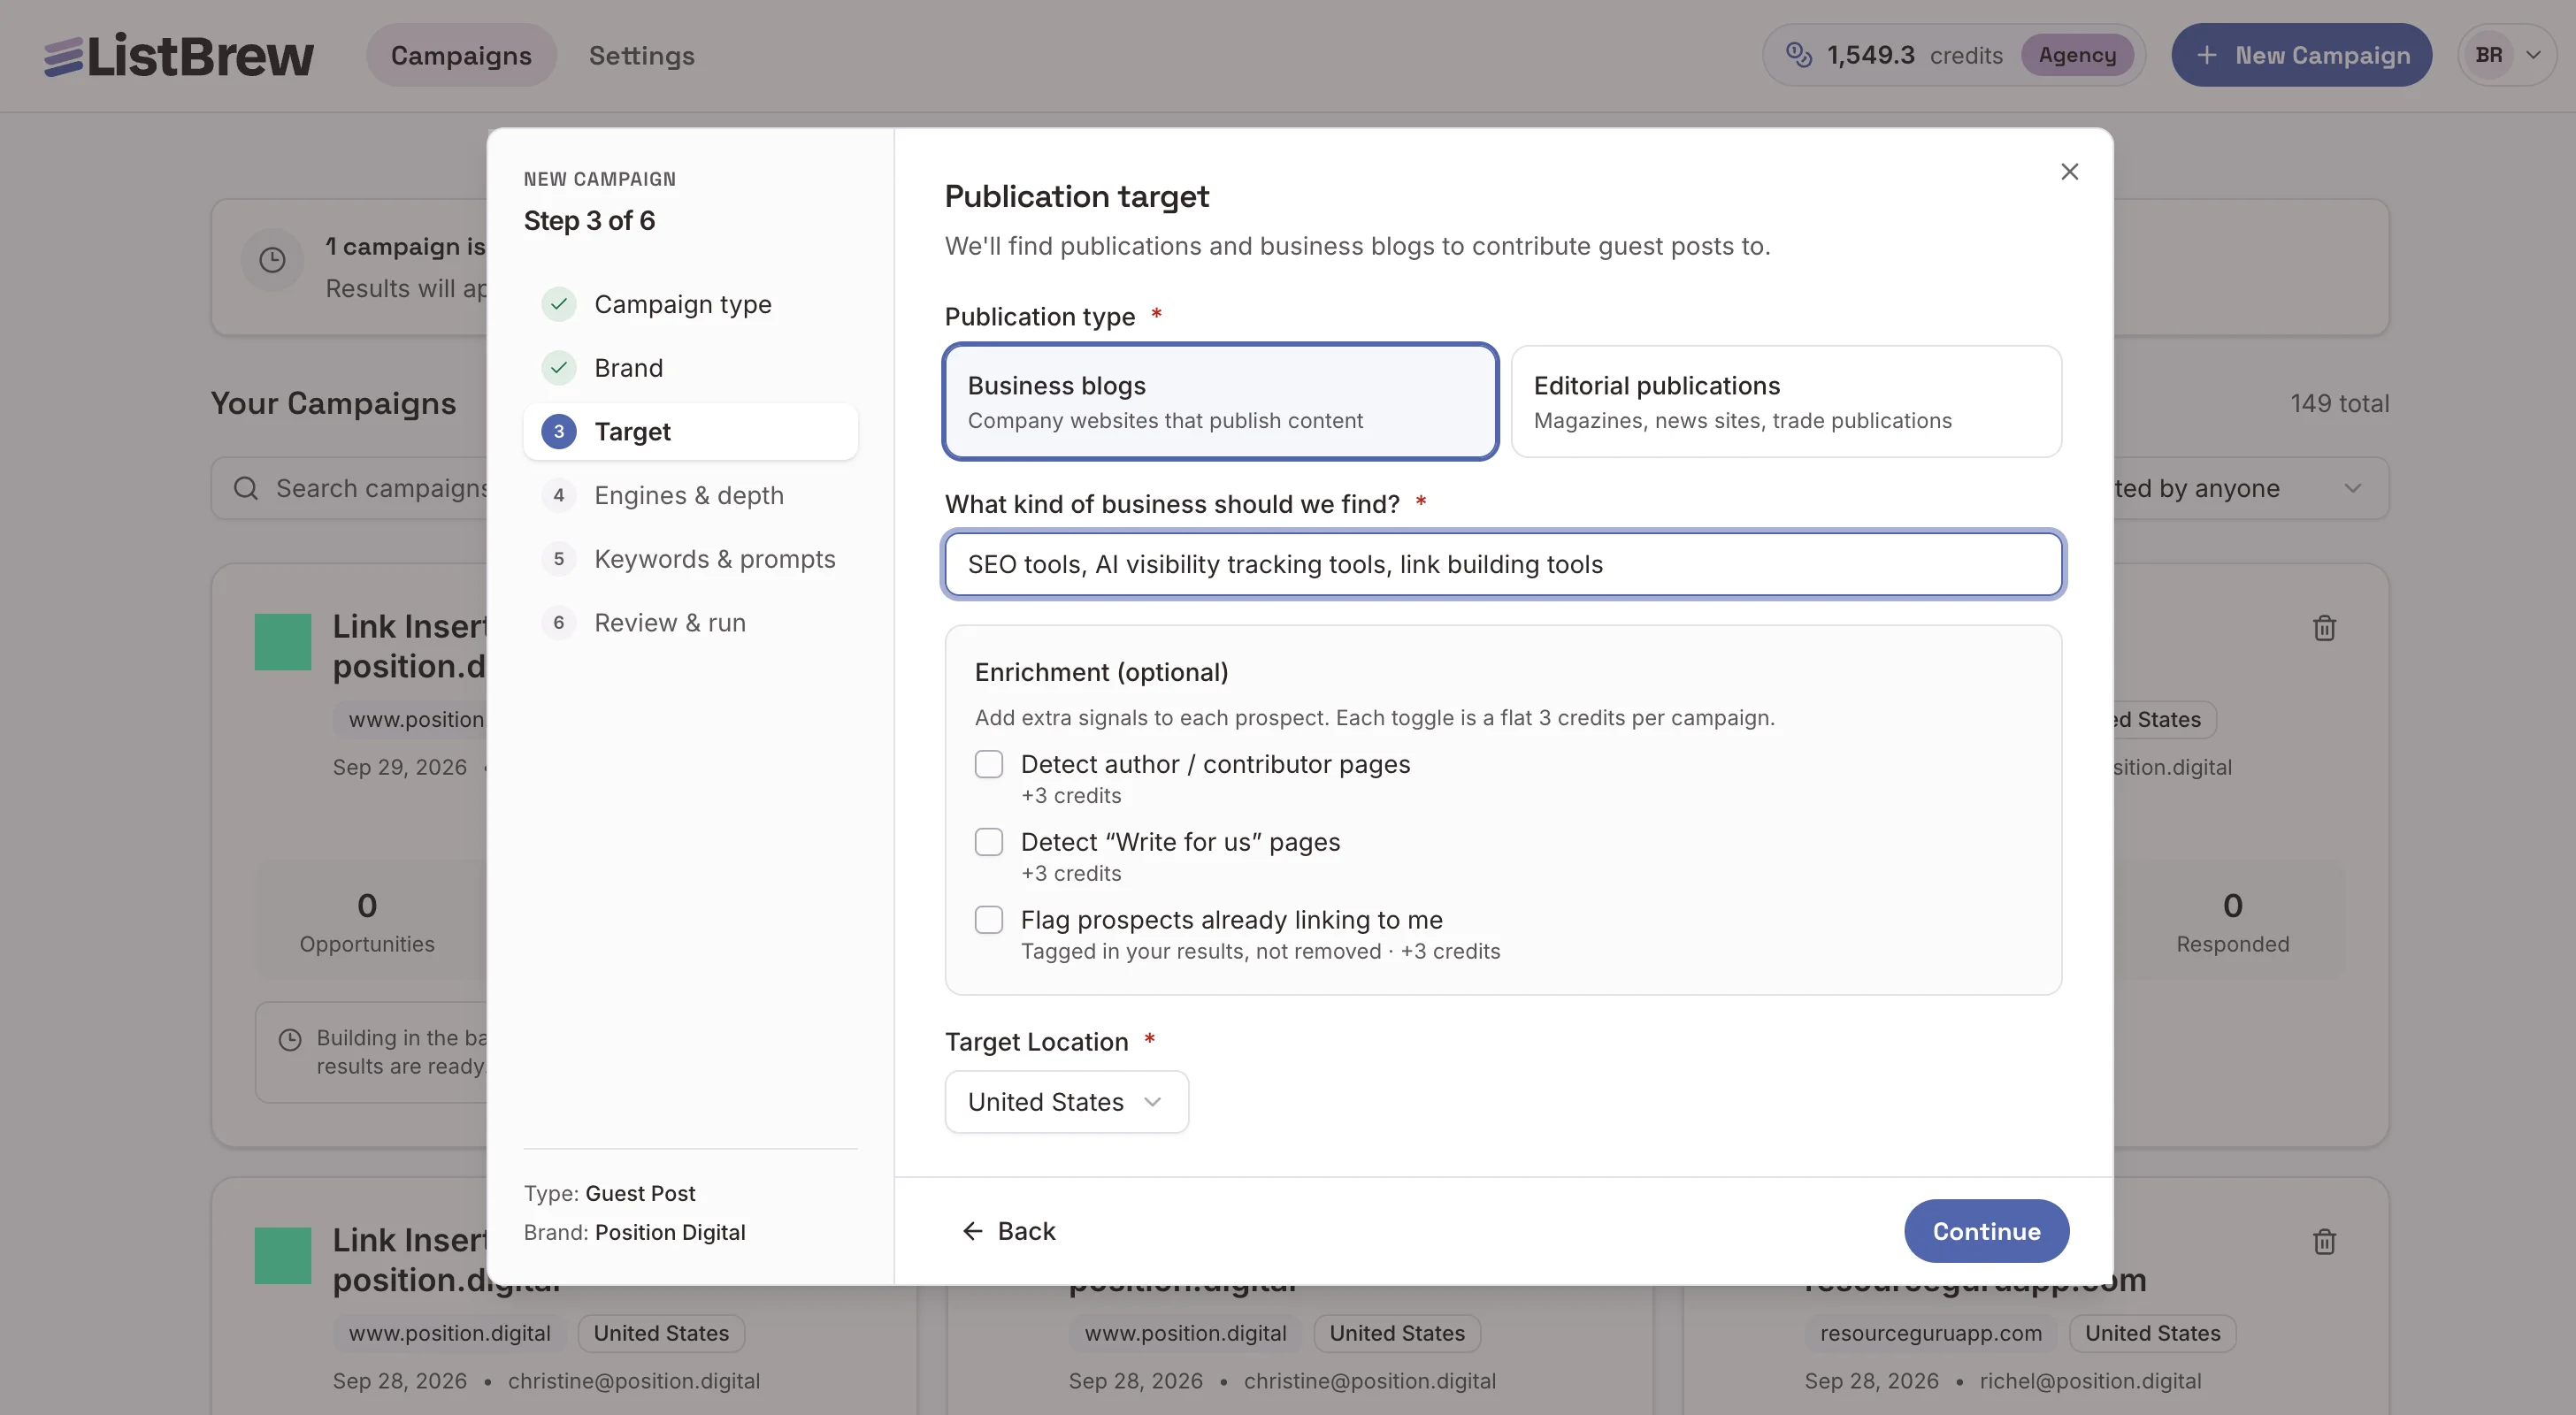Click the search magnifier icon
This screenshot has height=1415, width=2576.
[x=246, y=488]
